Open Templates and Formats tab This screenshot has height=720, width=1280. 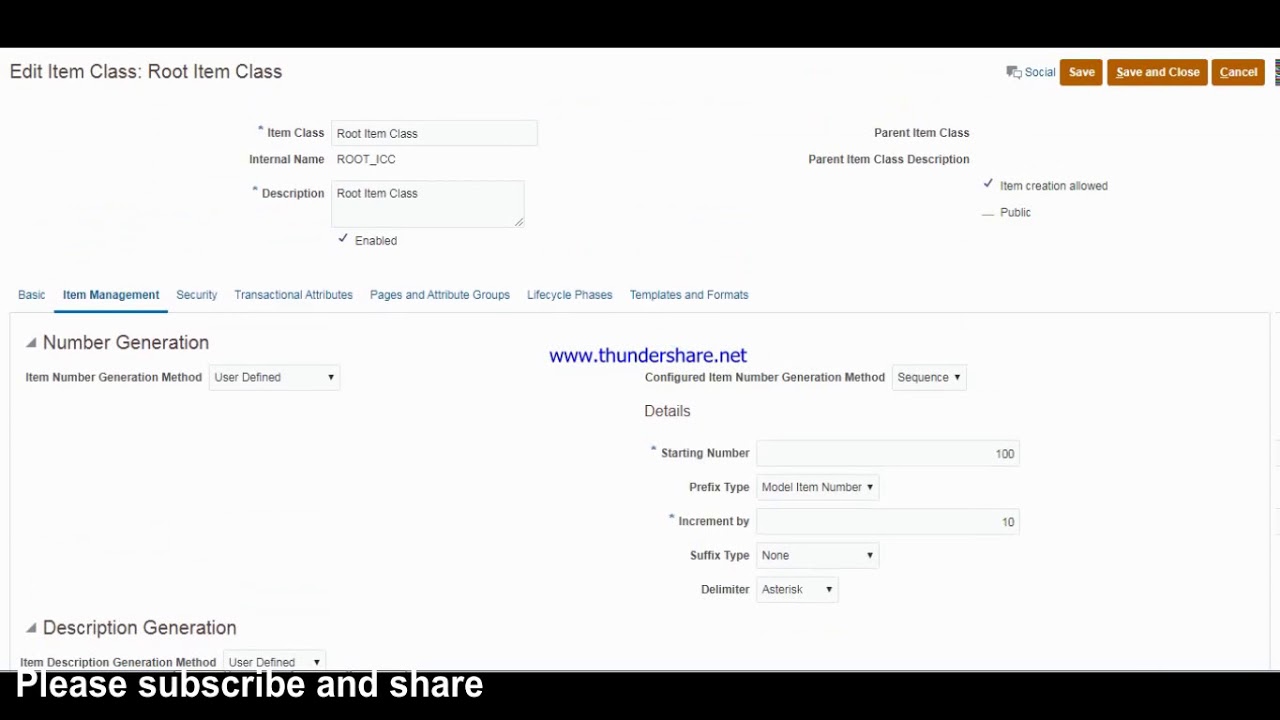tap(689, 295)
